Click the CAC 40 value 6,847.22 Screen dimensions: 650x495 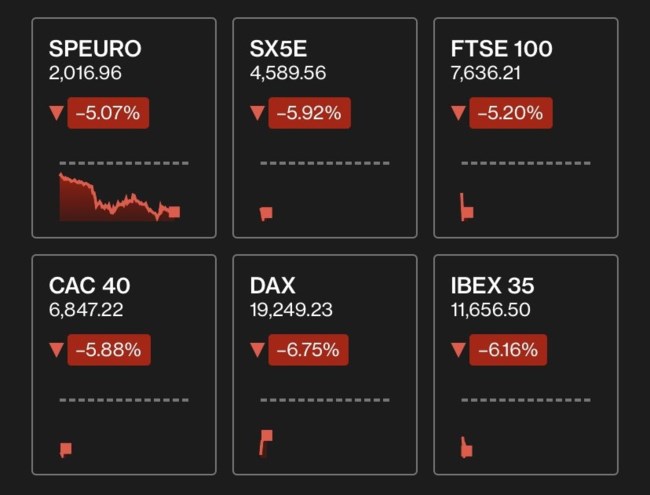point(86,310)
